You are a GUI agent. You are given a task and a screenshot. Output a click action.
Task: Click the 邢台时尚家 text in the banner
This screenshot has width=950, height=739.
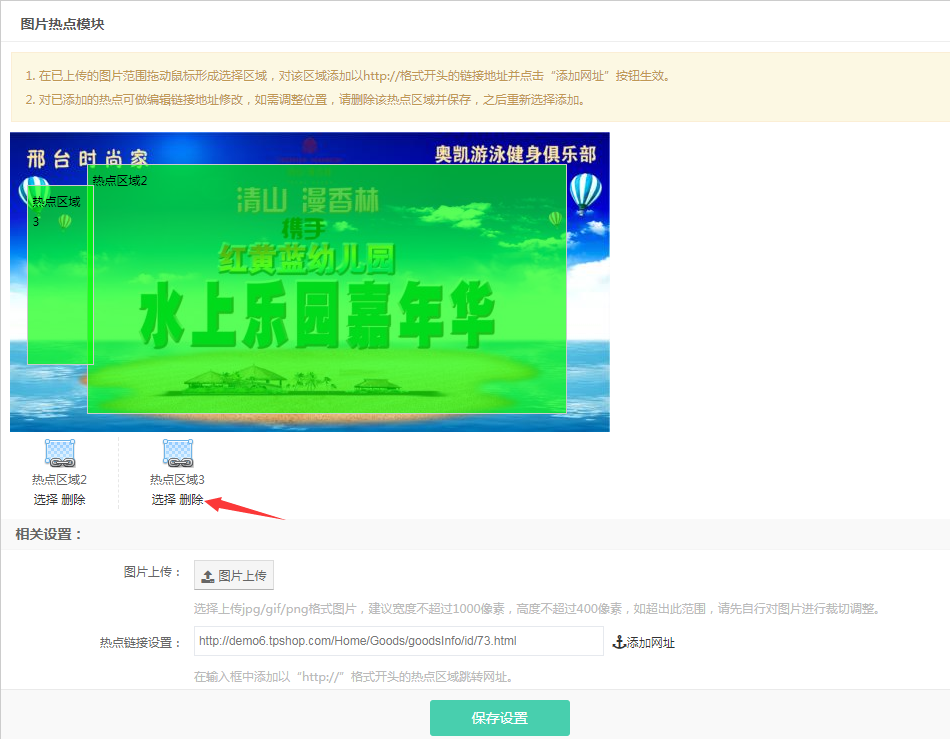coord(87,157)
